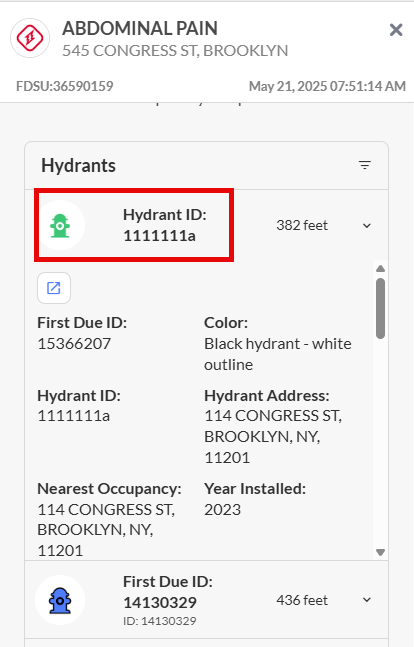Close the Abdominal Pain incident panel
Image resolution: width=414 pixels, height=647 pixels.
(x=396, y=30)
